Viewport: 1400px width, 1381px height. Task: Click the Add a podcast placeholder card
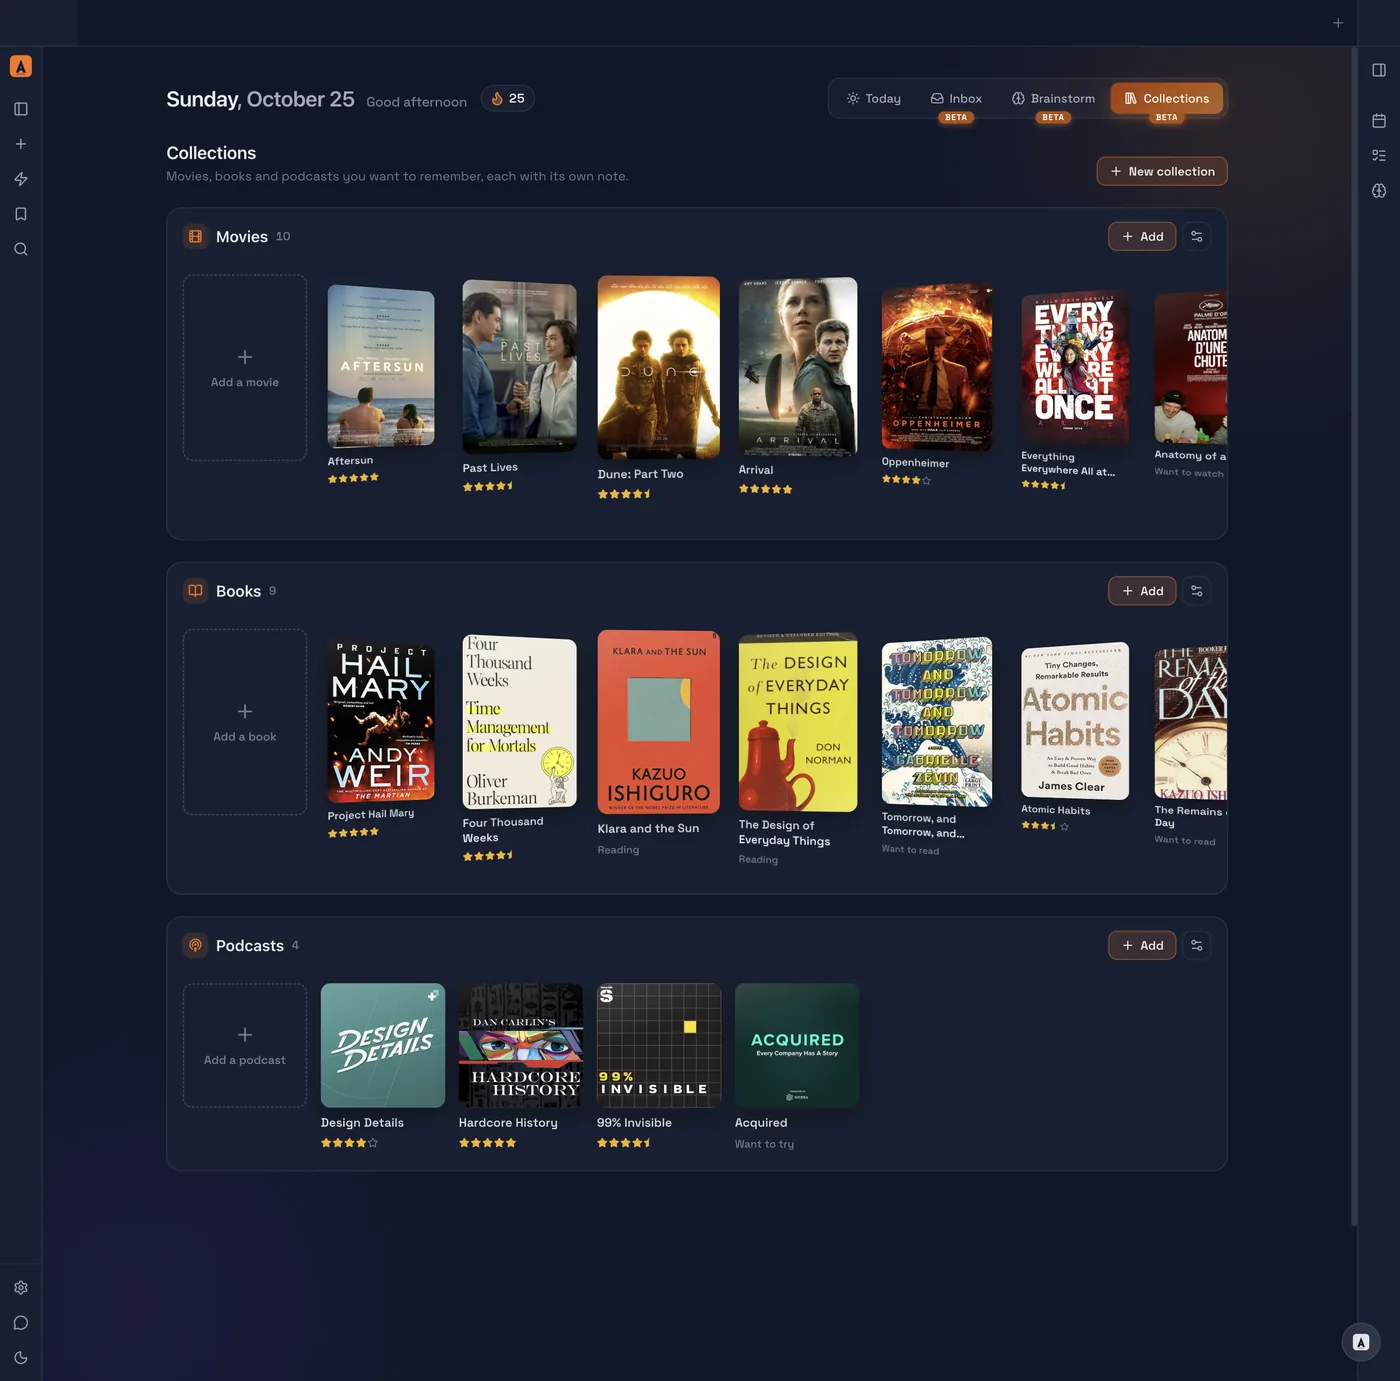[245, 1045]
